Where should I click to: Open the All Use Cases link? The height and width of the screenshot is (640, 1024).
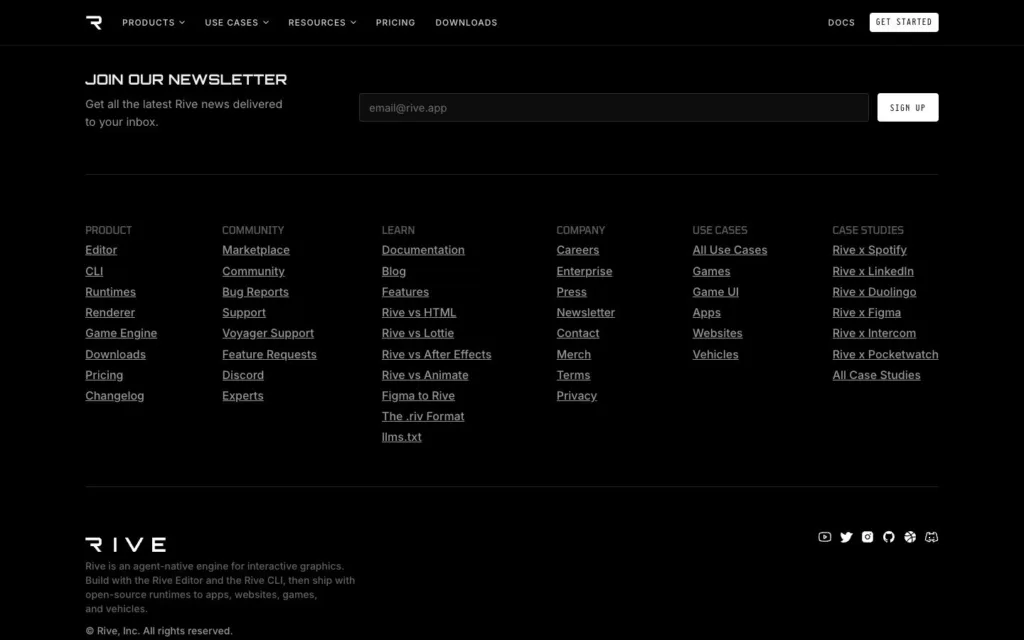click(730, 250)
